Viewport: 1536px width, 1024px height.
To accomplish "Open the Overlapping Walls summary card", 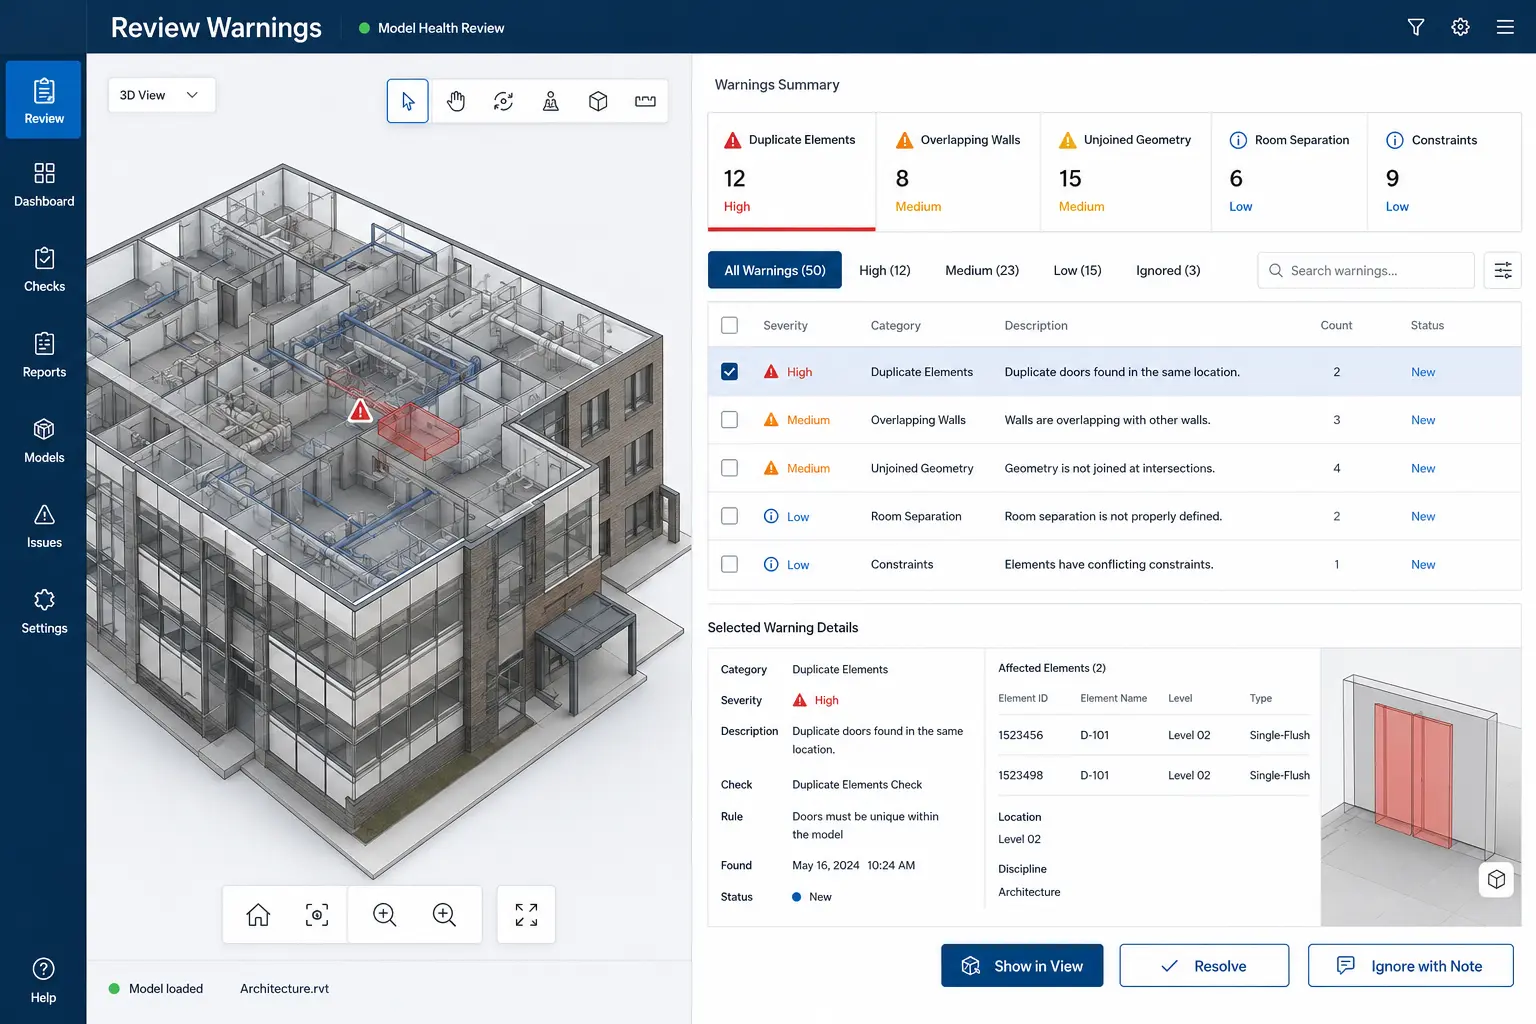I will click(x=958, y=172).
